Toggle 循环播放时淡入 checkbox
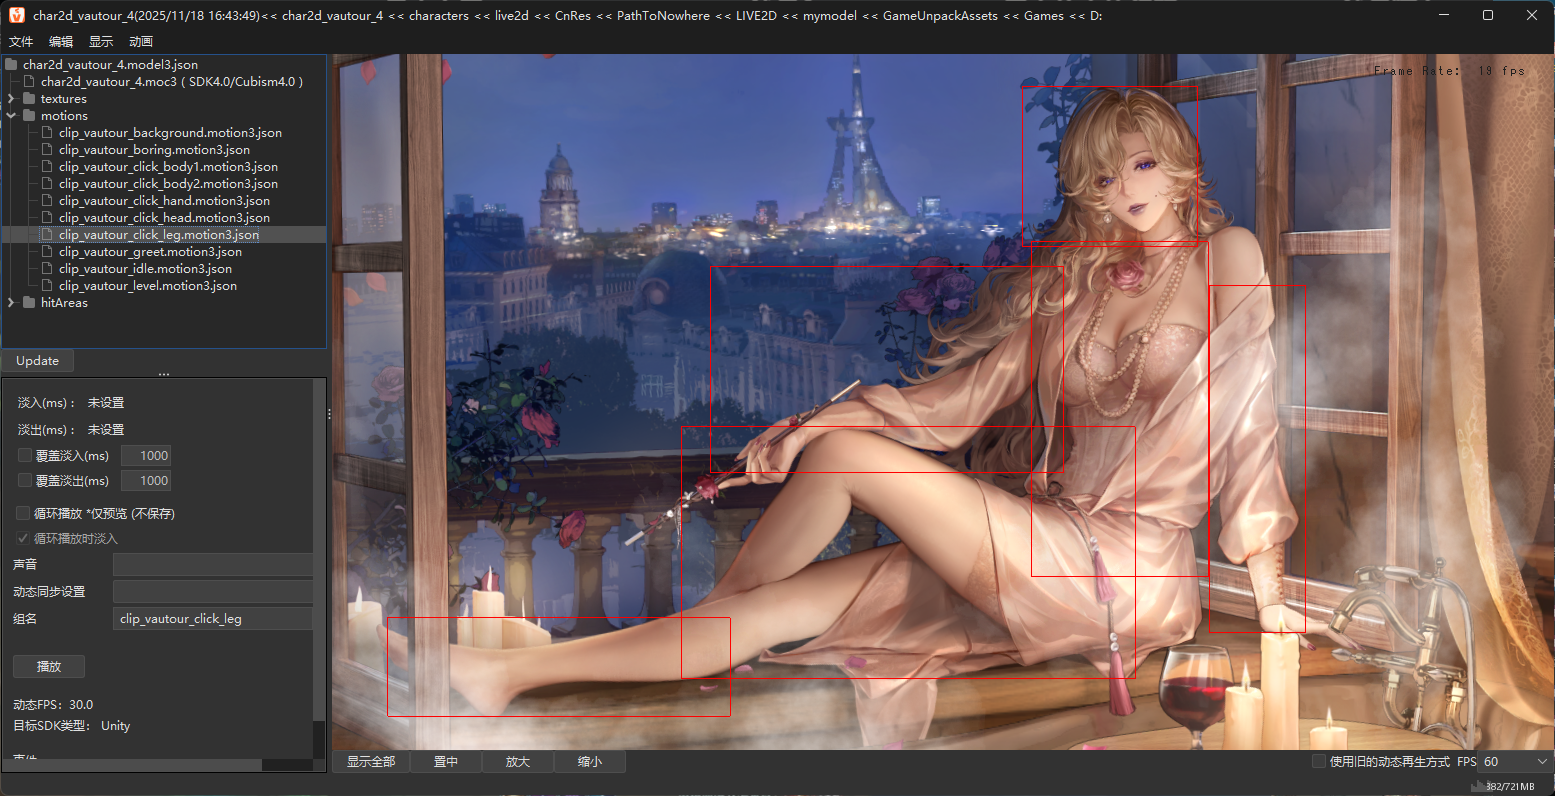The width and height of the screenshot is (1555, 796). tap(24, 538)
